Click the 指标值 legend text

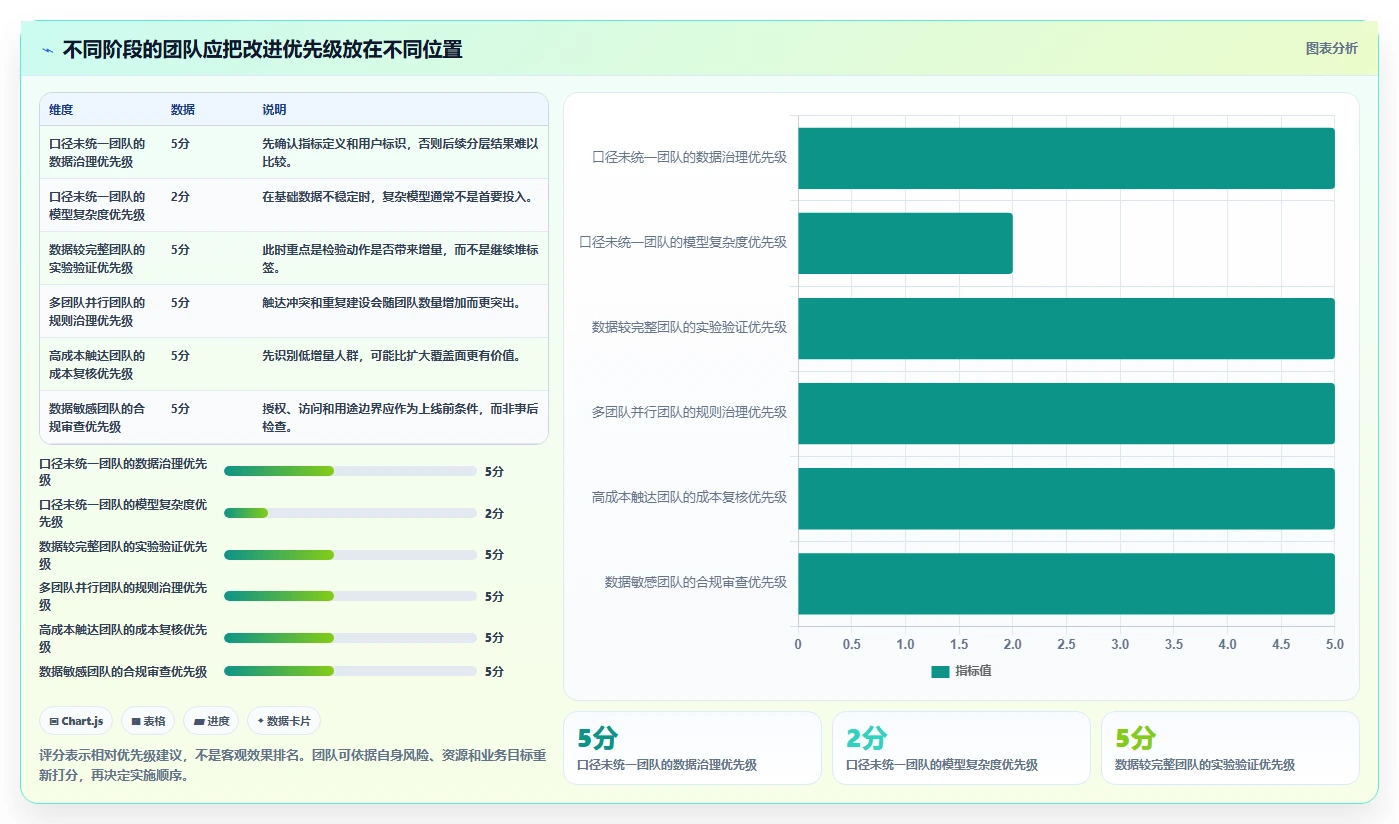pyautogui.click(x=973, y=671)
